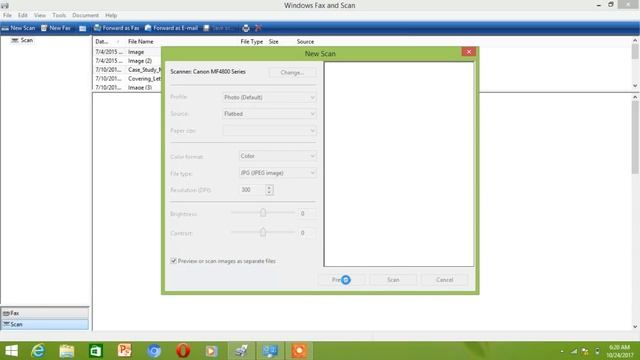Open Windows Store from the taskbar
This screenshot has width=640, height=360.
click(x=96, y=351)
